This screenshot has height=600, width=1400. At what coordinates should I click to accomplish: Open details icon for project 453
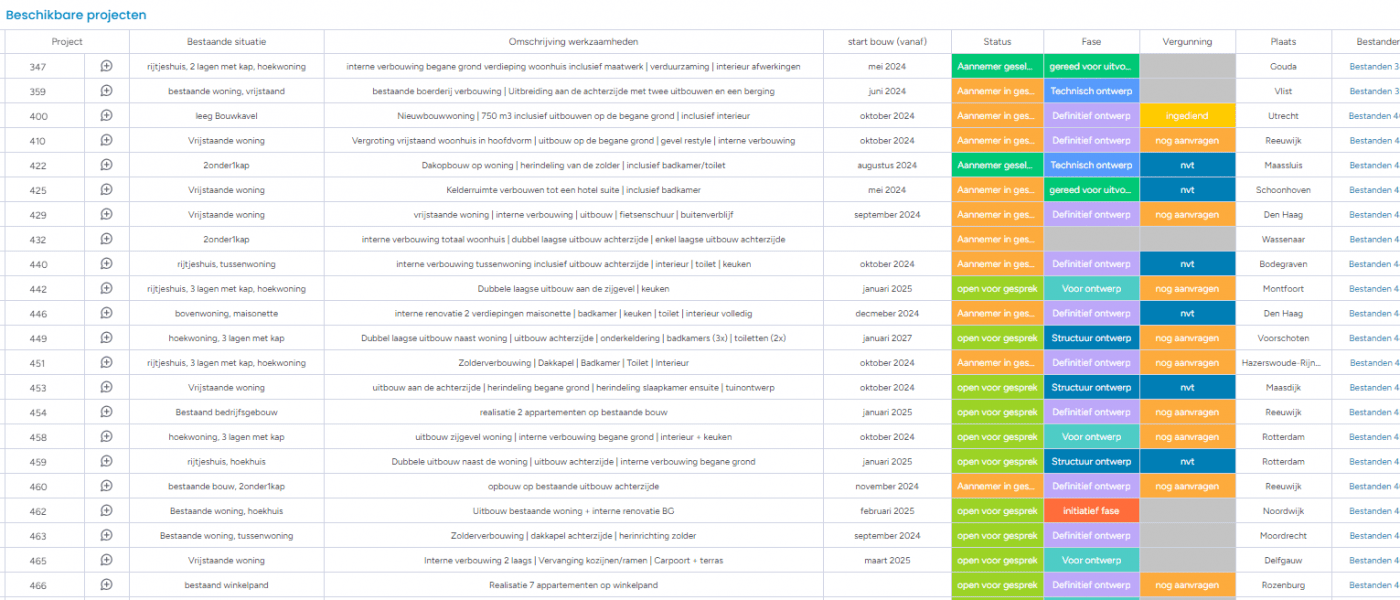107,387
